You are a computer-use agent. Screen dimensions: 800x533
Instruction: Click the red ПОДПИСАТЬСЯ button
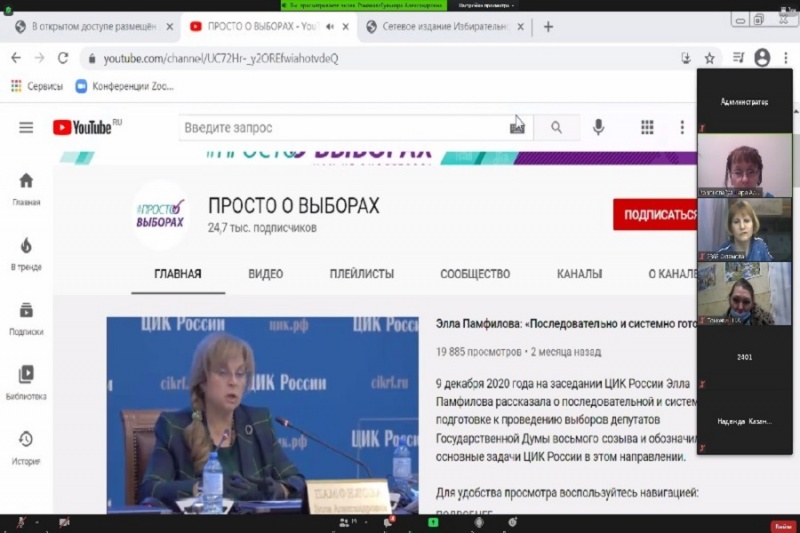(656, 215)
